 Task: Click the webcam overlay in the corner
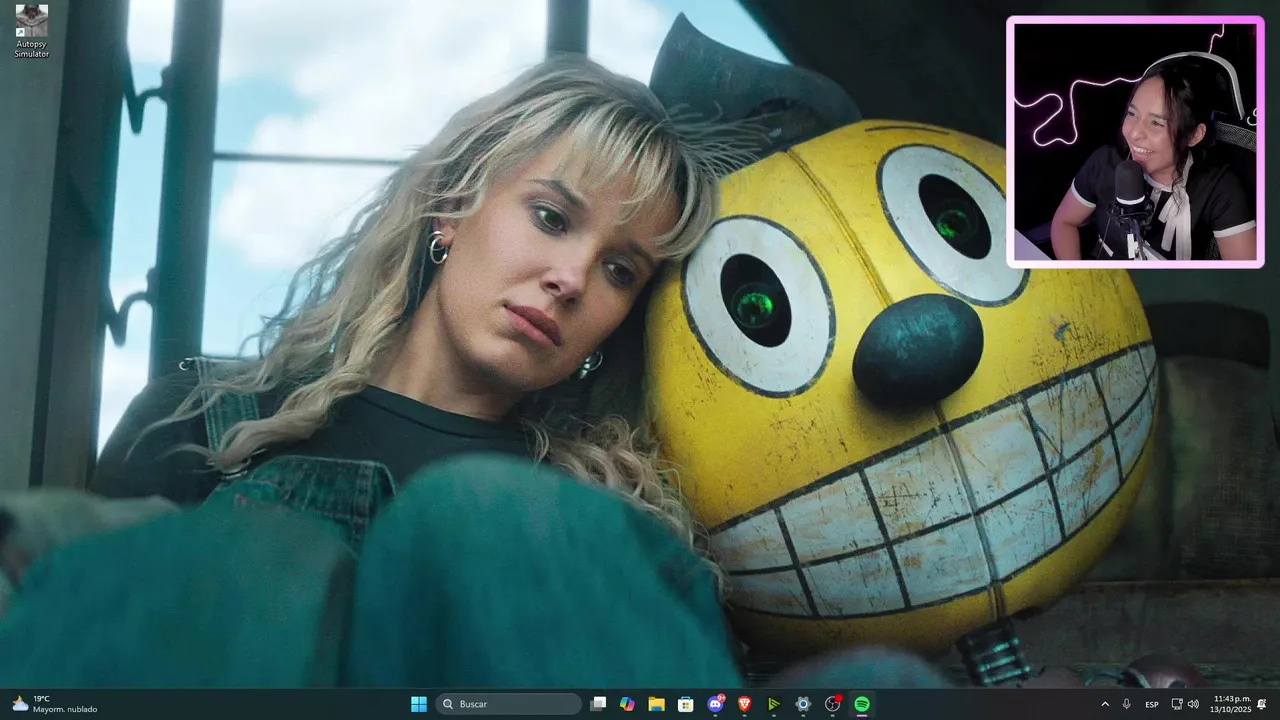(1135, 142)
